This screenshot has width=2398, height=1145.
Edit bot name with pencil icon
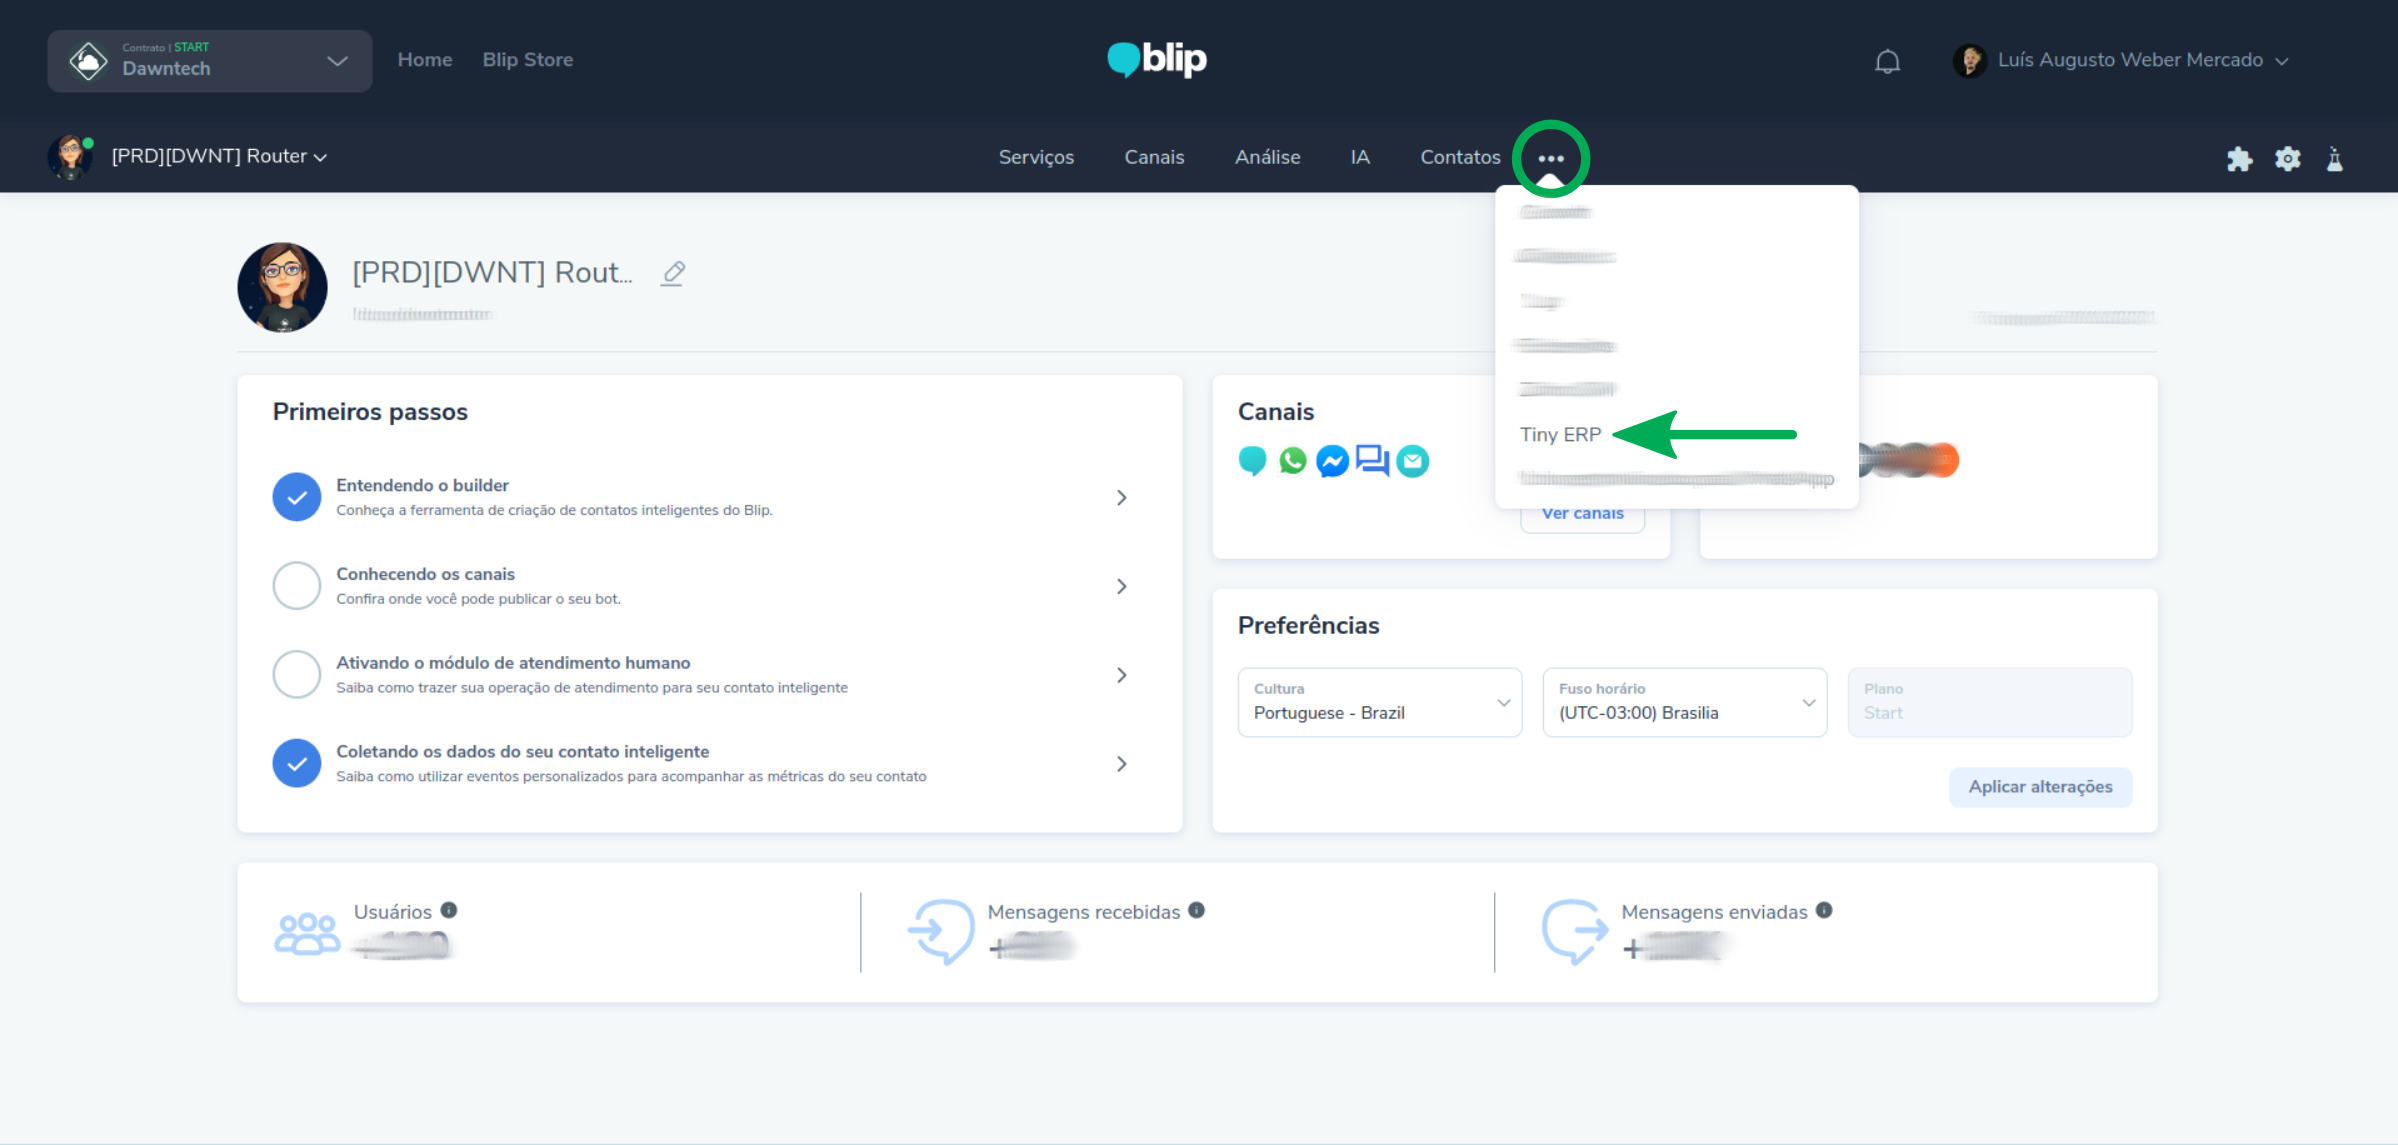[673, 273]
